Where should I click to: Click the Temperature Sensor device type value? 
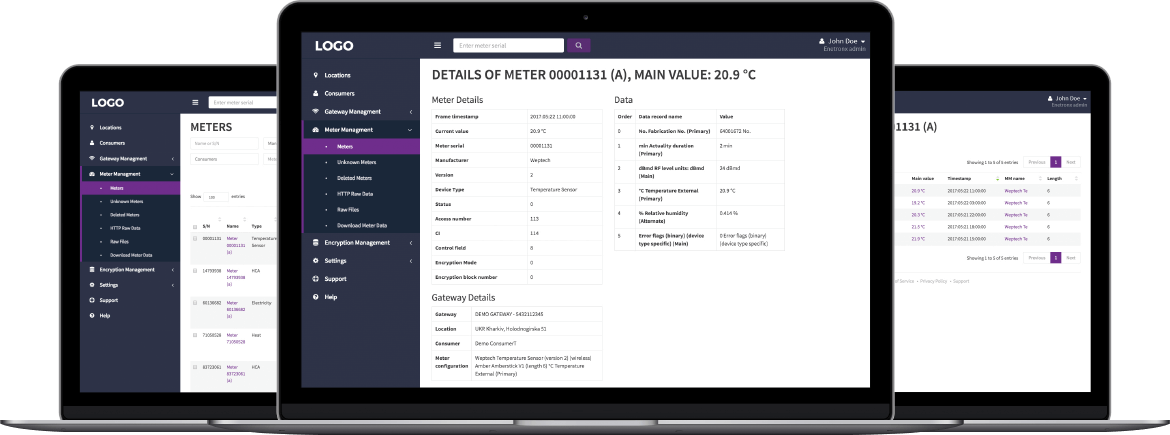pos(553,190)
